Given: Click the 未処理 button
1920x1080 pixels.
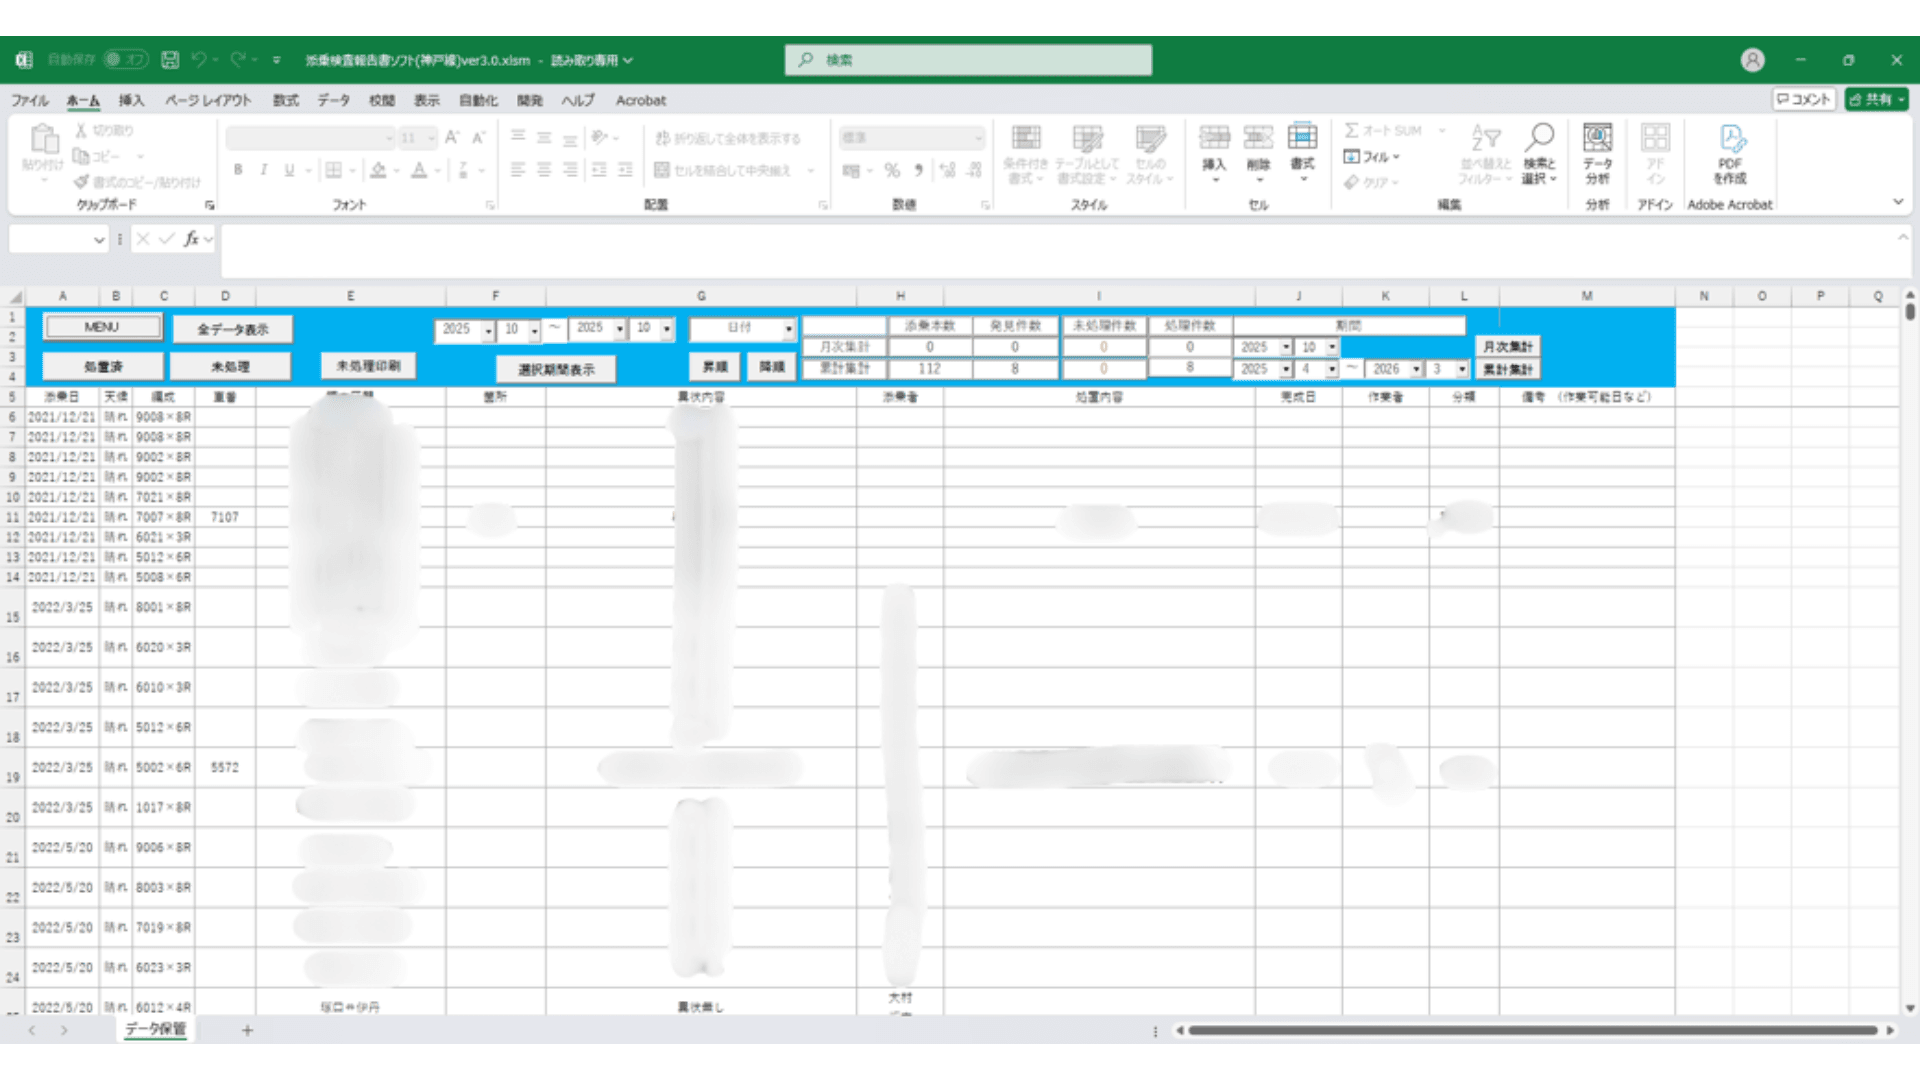Looking at the screenshot, I should (x=230, y=367).
